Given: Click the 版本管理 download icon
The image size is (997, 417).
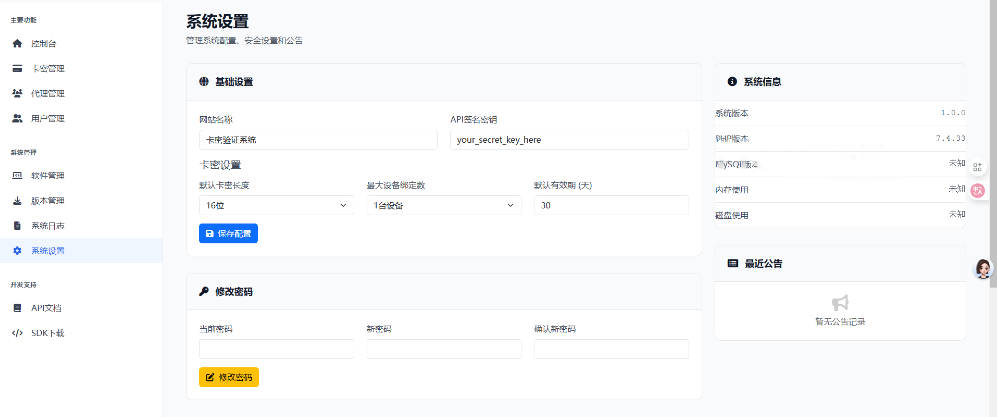Looking at the screenshot, I should click(x=17, y=201).
